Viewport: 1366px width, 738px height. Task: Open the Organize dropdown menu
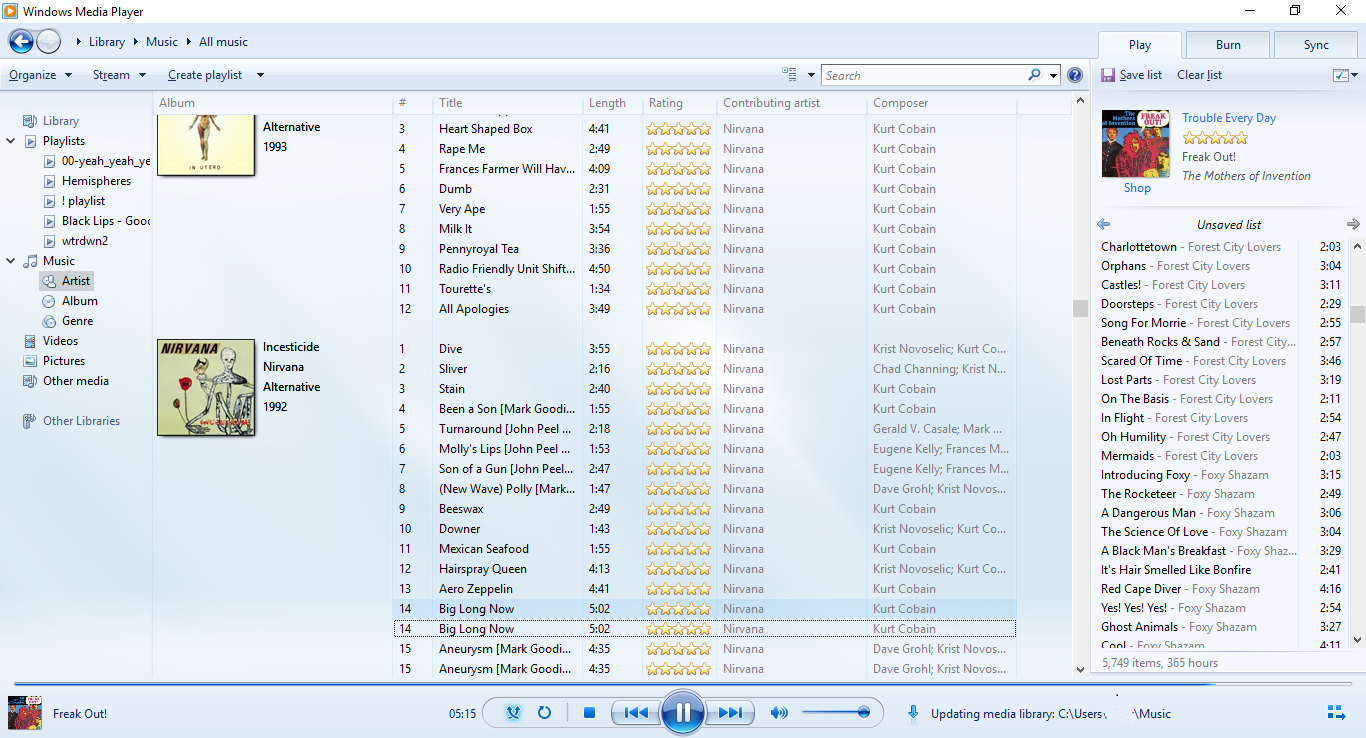tap(40, 75)
